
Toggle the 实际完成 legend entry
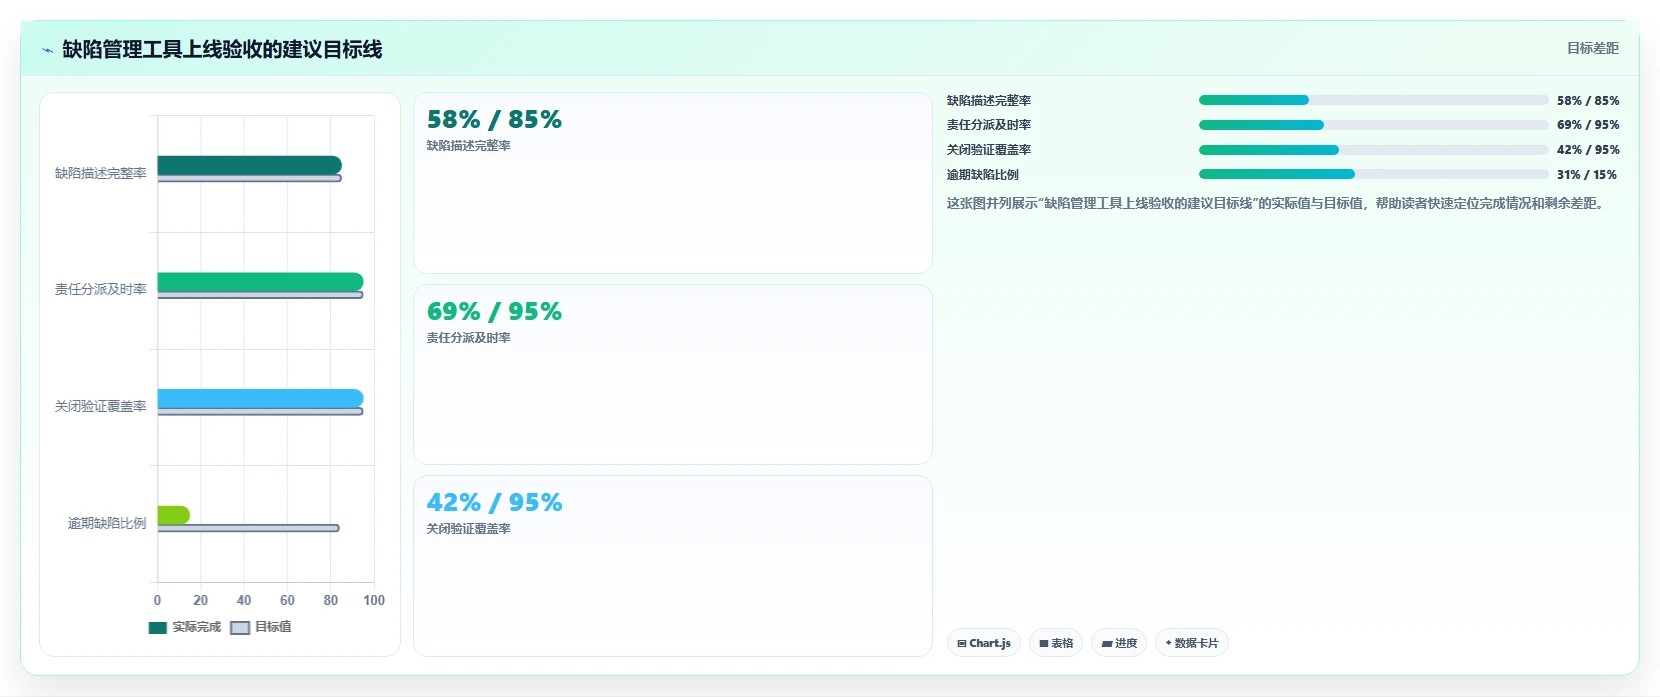coord(185,627)
